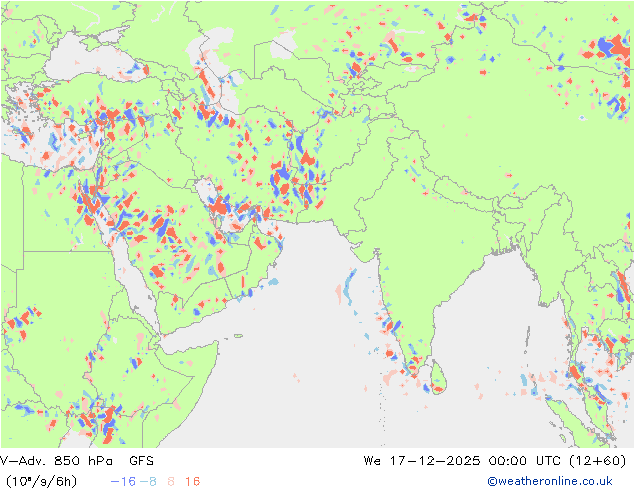This screenshot has height=490, width=634.
Task: Click the "-16" legend value
Action: click(123, 481)
